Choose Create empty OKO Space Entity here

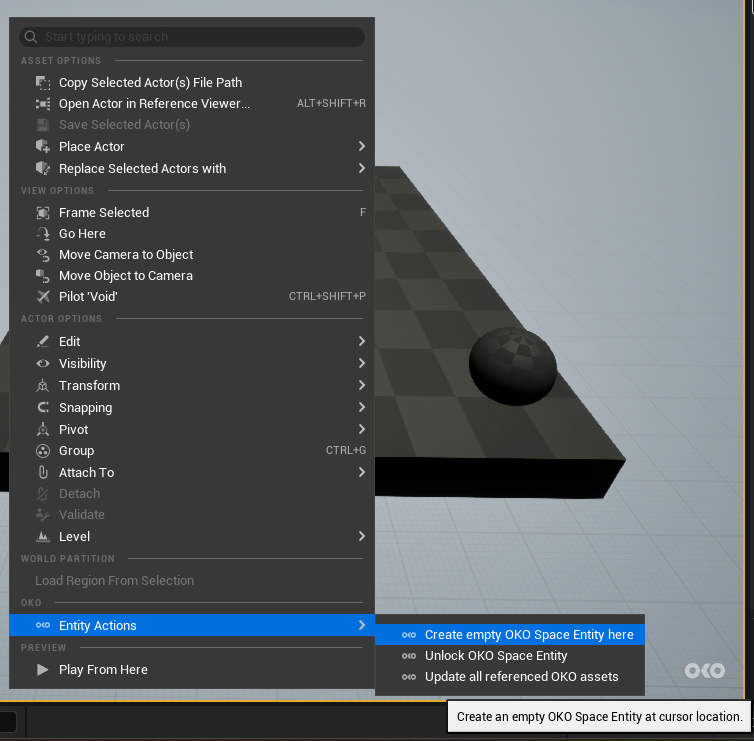pos(510,635)
